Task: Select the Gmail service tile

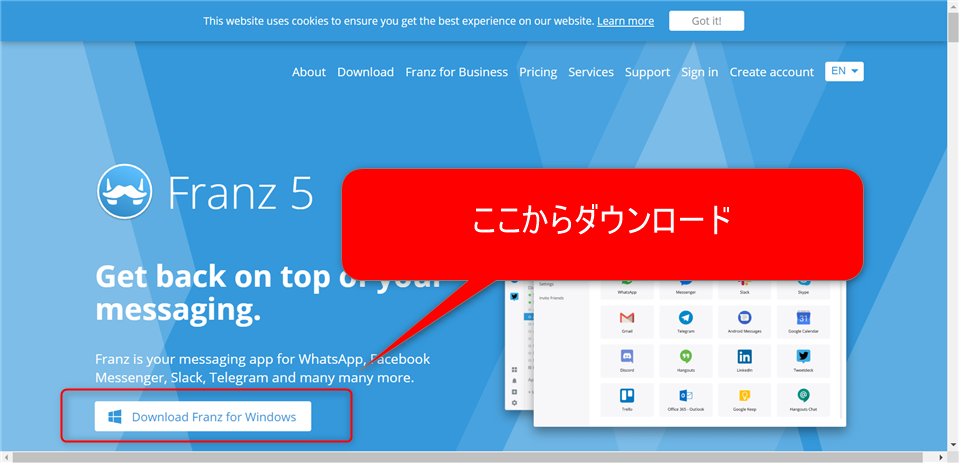Action: click(627, 322)
